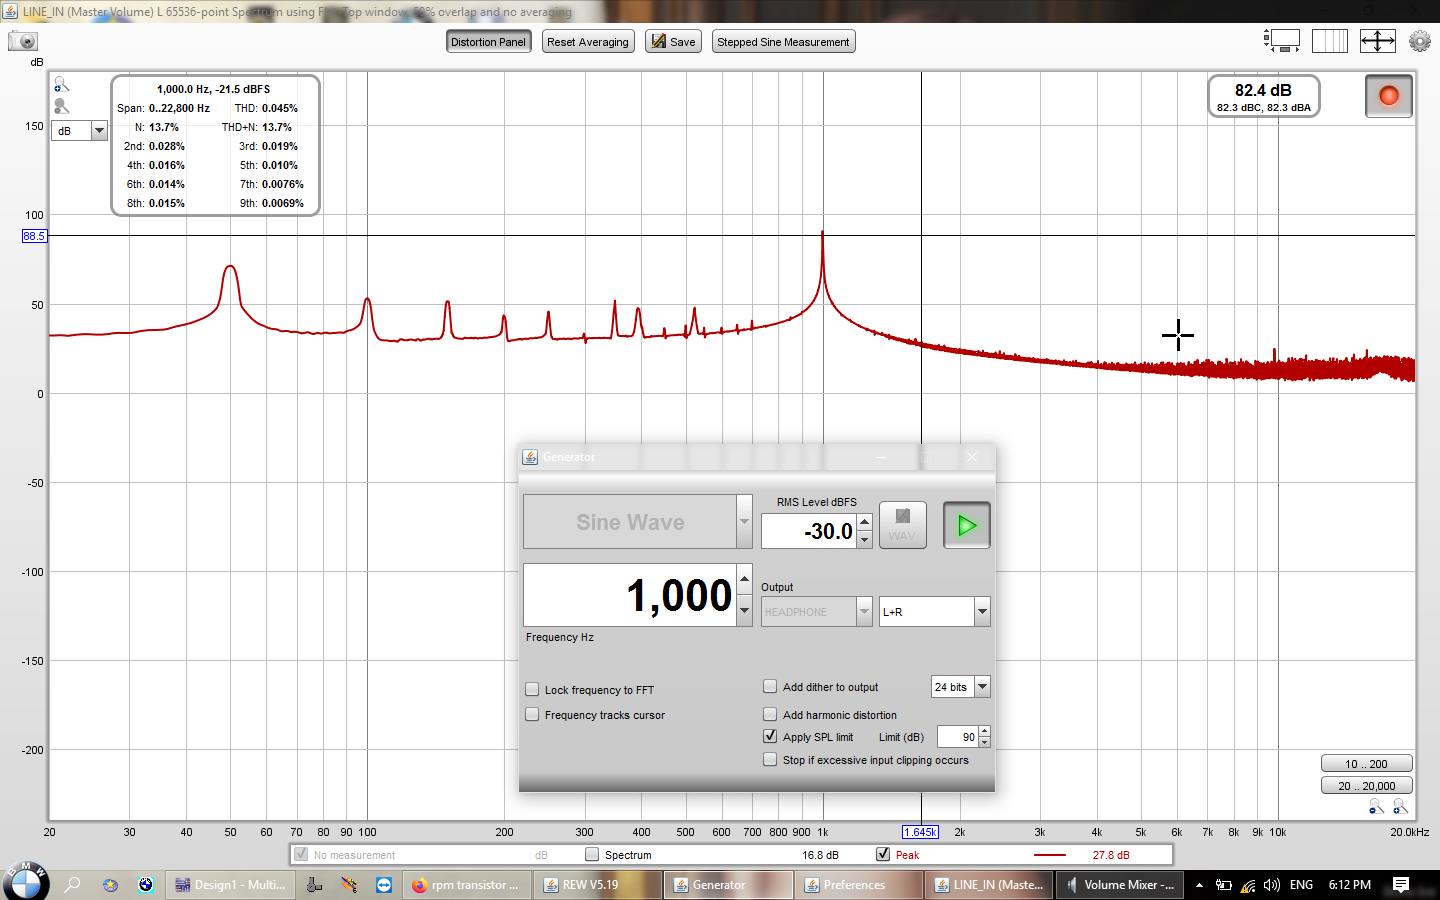Open graph controls gear icon
Screen dimensions: 1440x900
coord(1419,41)
